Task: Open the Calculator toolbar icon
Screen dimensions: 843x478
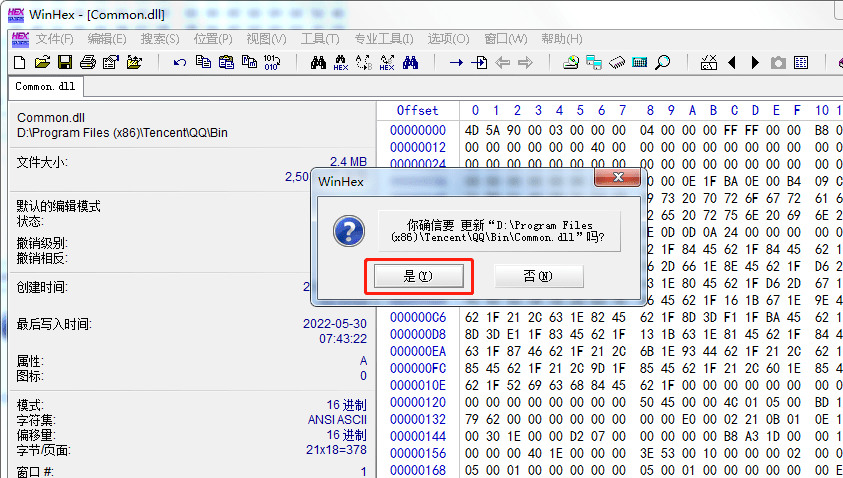Action: coord(640,63)
